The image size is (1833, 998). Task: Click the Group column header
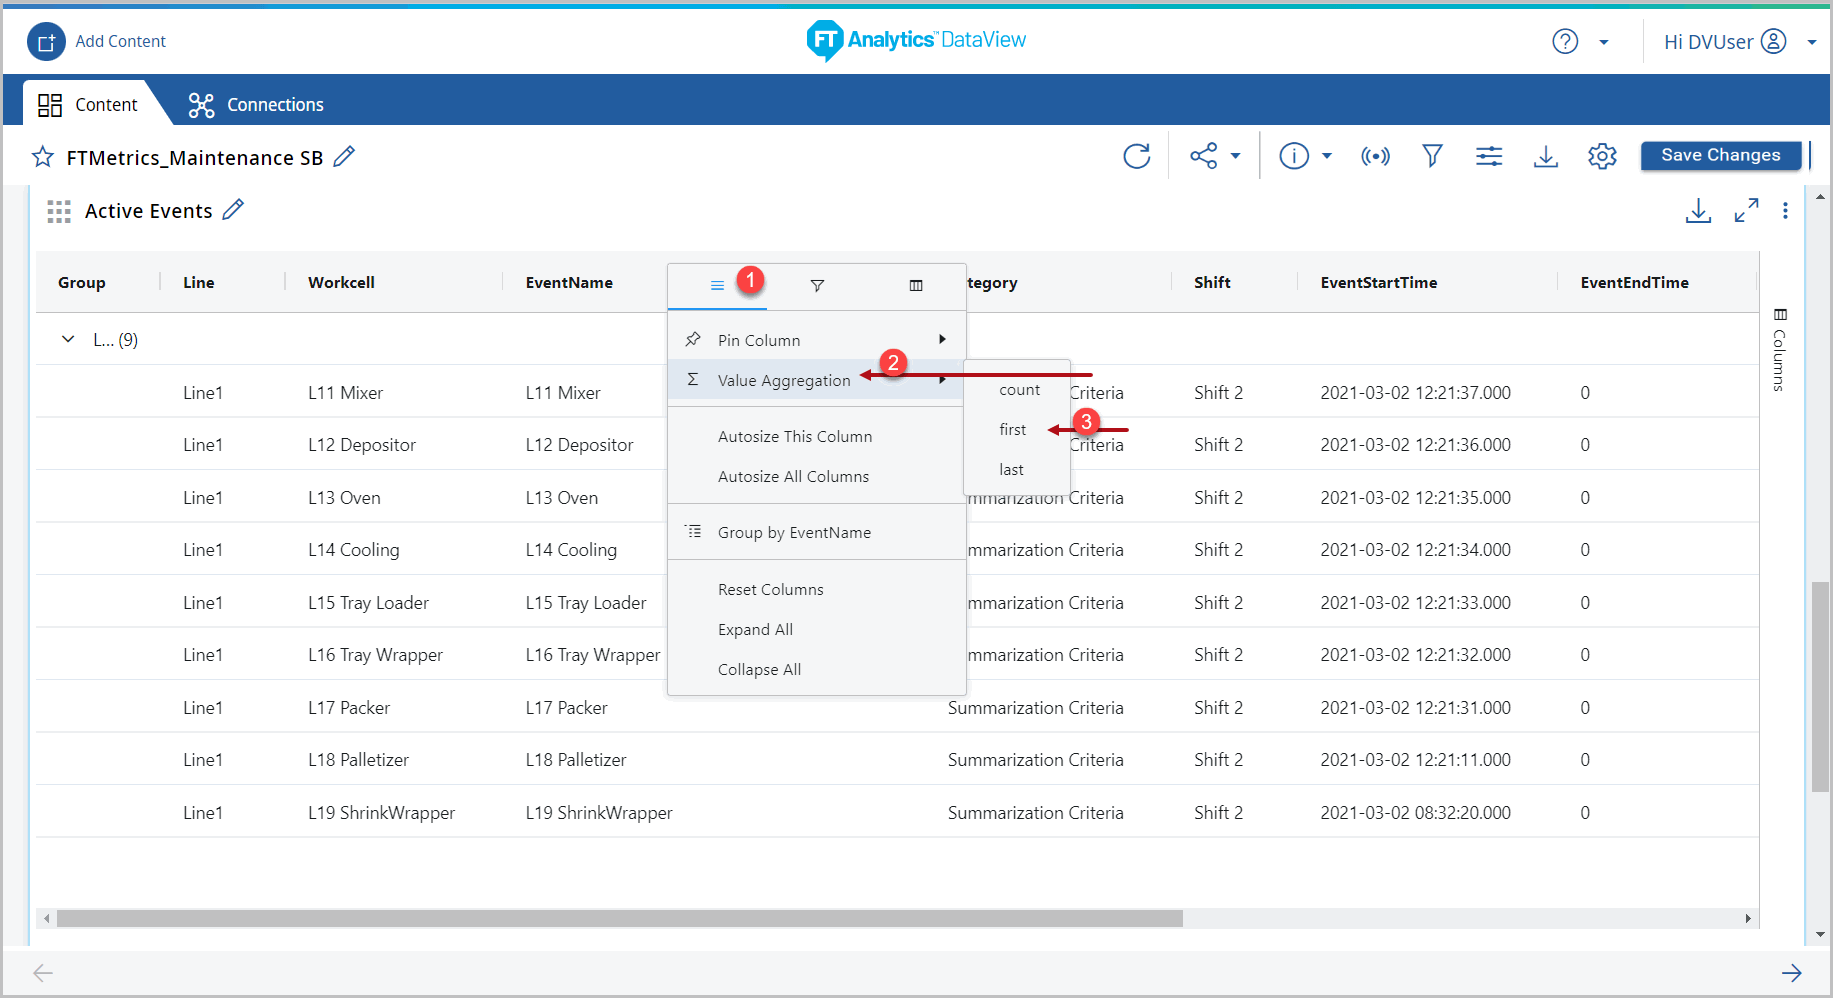[82, 282]
